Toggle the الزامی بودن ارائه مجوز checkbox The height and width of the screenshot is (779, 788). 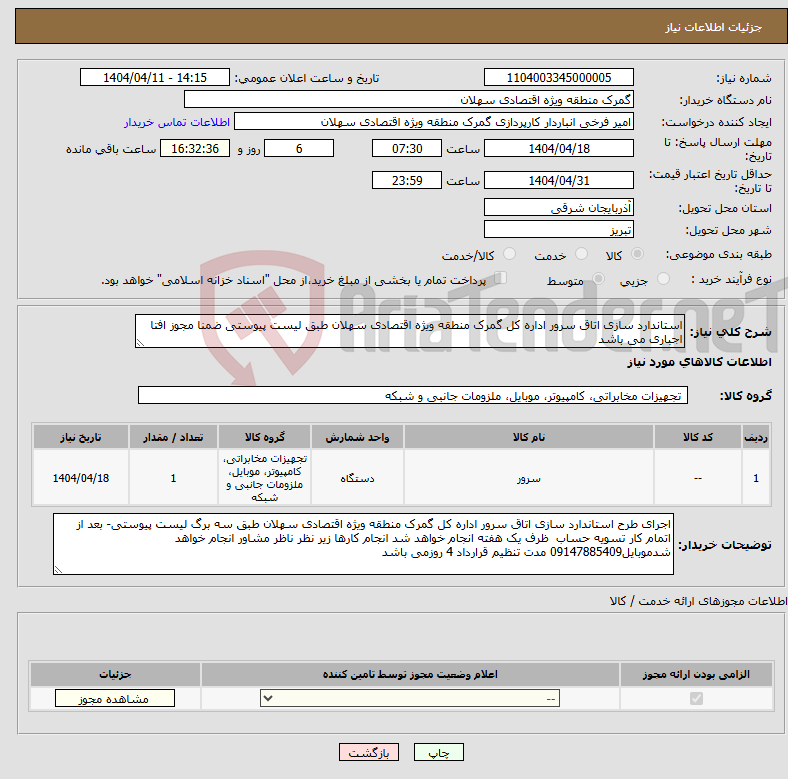[x=696, y=698]
